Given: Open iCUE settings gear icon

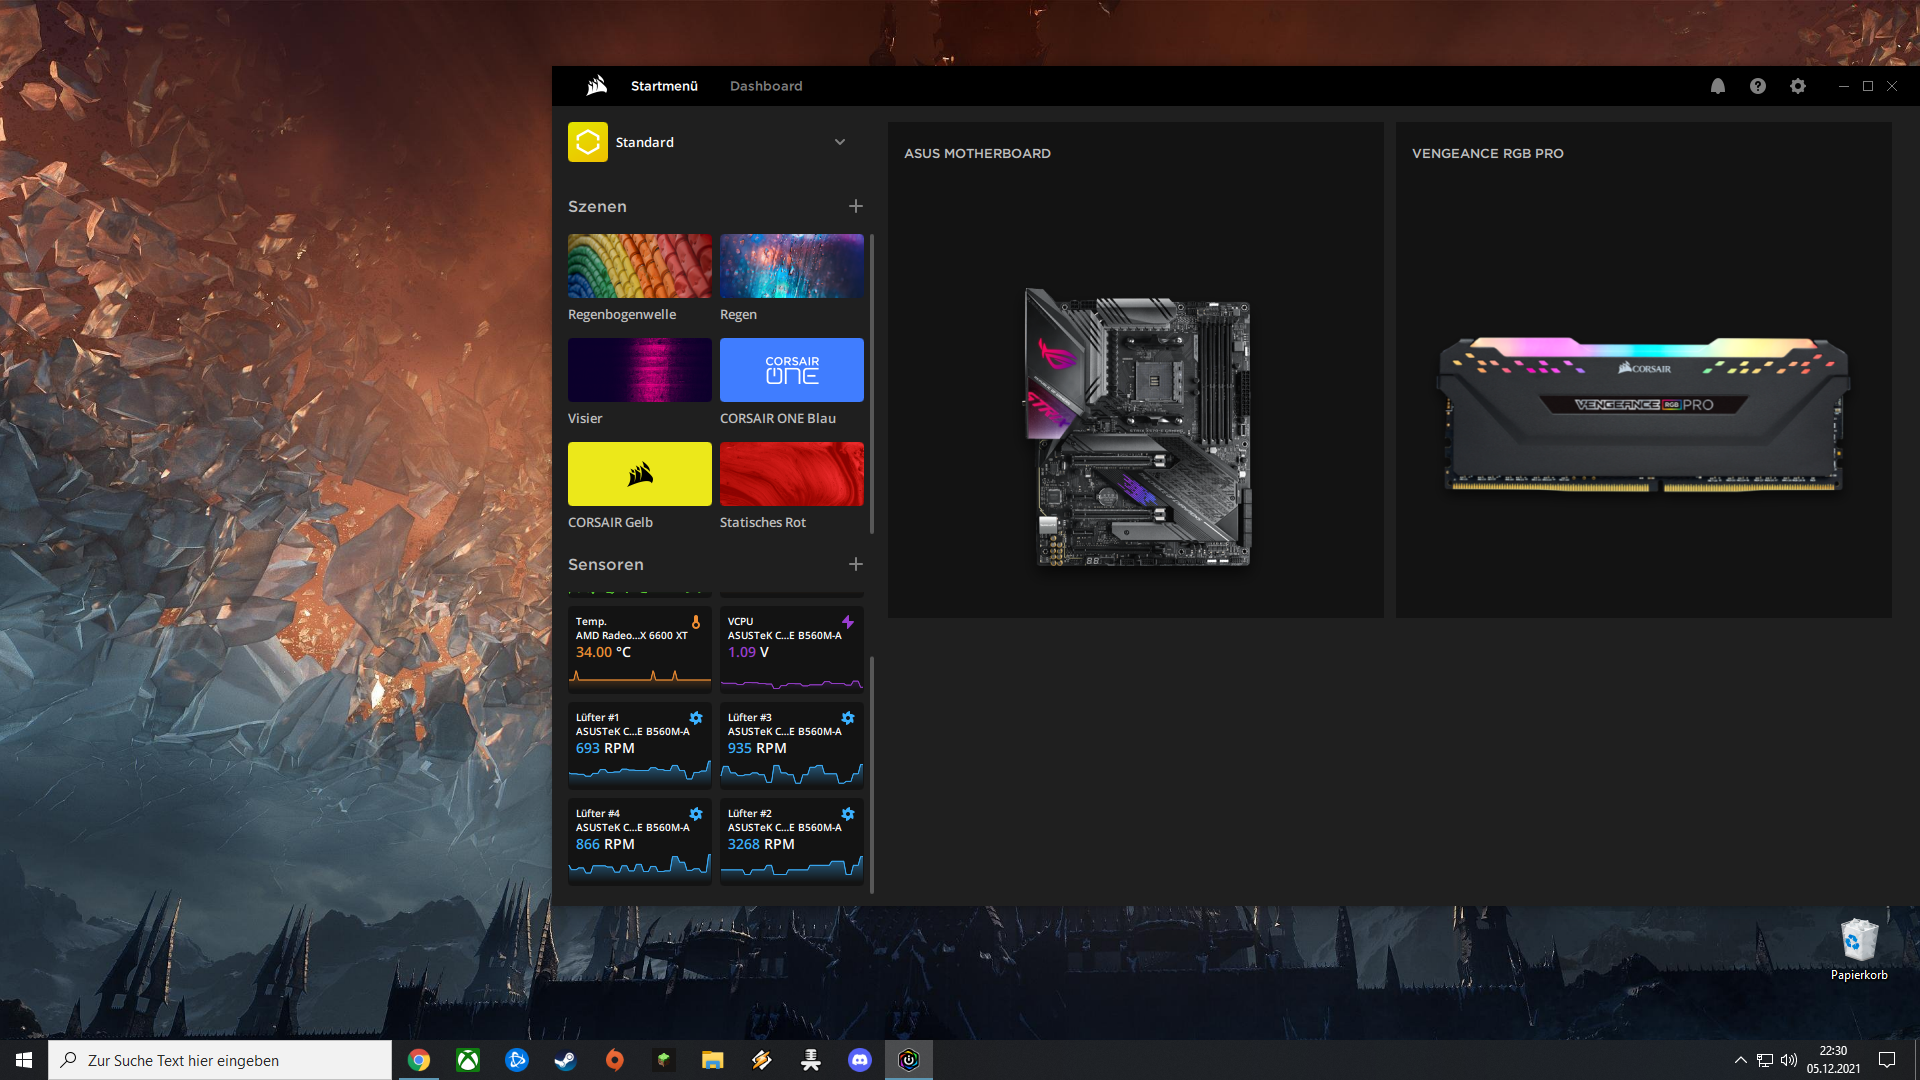Looking at the screenshot, I should tap(1797, 86).
